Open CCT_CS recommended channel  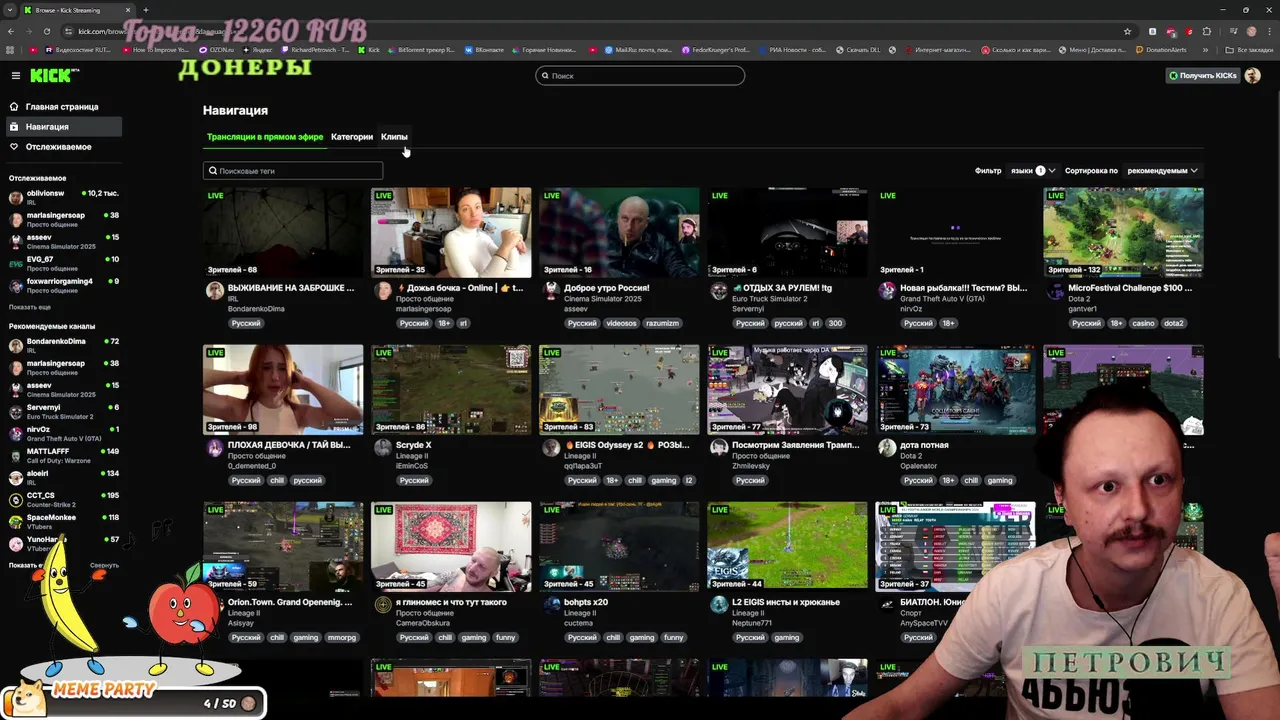pos(63,499)
